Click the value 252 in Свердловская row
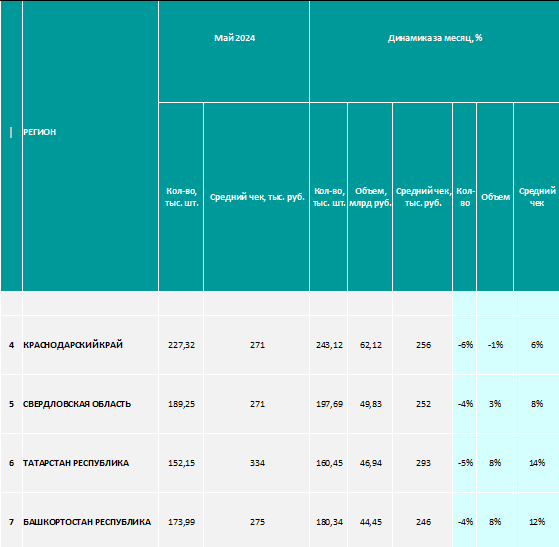This screenshot has width=559, height=547. point(422,404)
